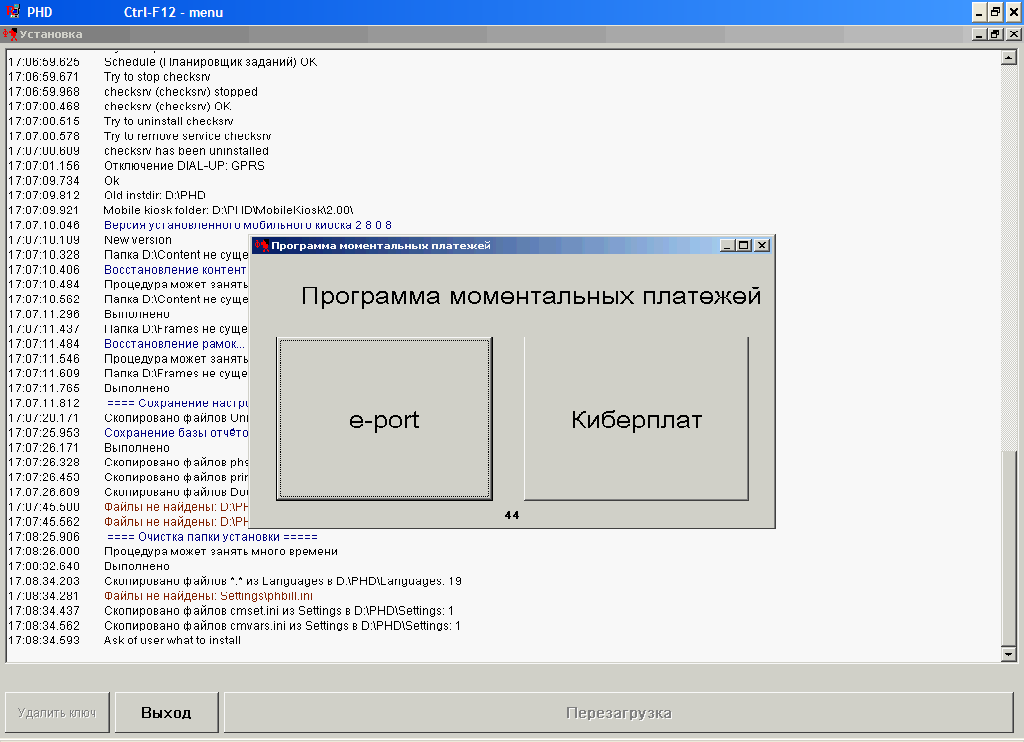Click red log line 'Файлы не найдены: Settings\phbill.ini'
1024x742 pixels.
(x=208, y=596)
